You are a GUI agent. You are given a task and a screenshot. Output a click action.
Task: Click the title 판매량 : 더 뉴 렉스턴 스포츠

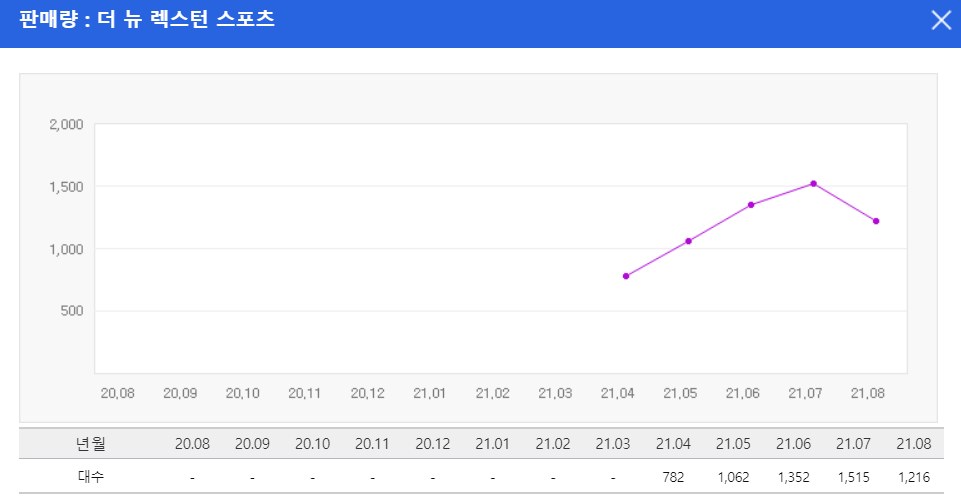tap(146, 19)
